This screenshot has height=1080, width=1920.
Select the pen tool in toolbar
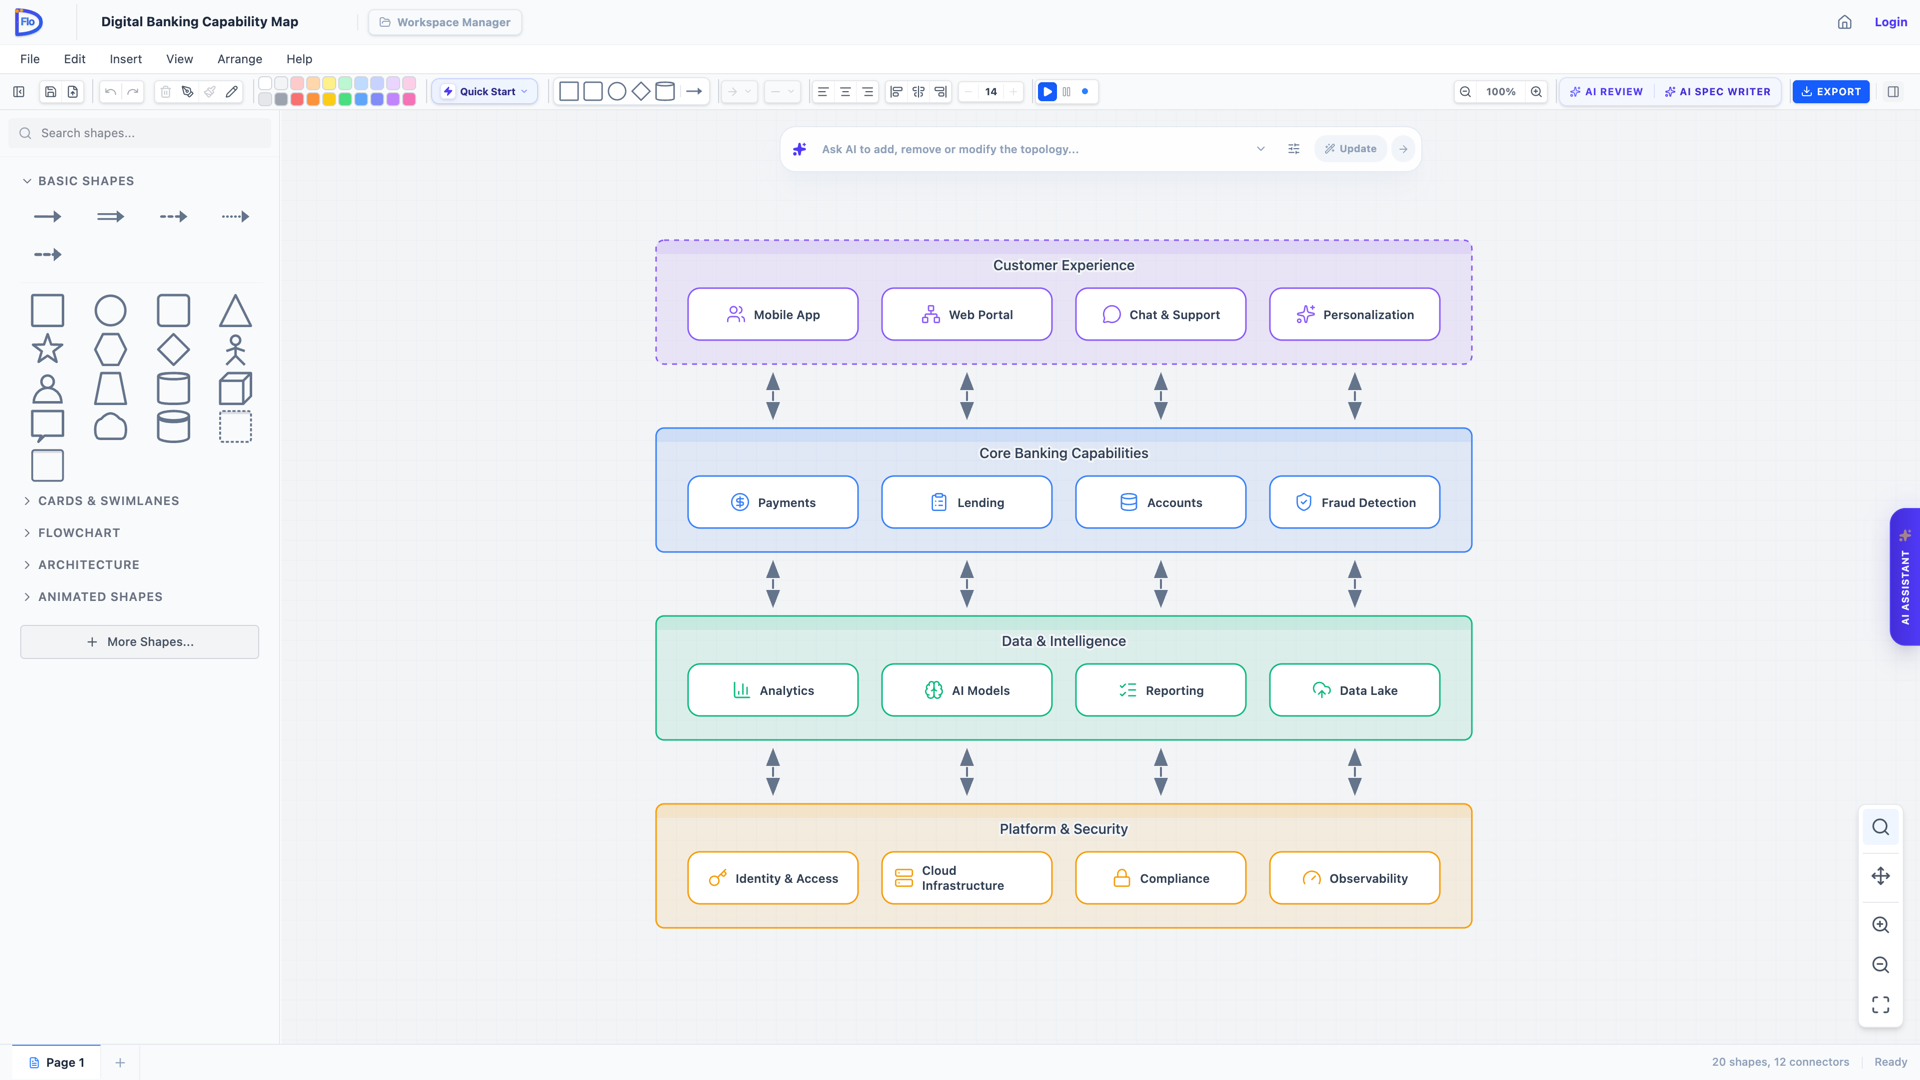[x=188, y=92]
